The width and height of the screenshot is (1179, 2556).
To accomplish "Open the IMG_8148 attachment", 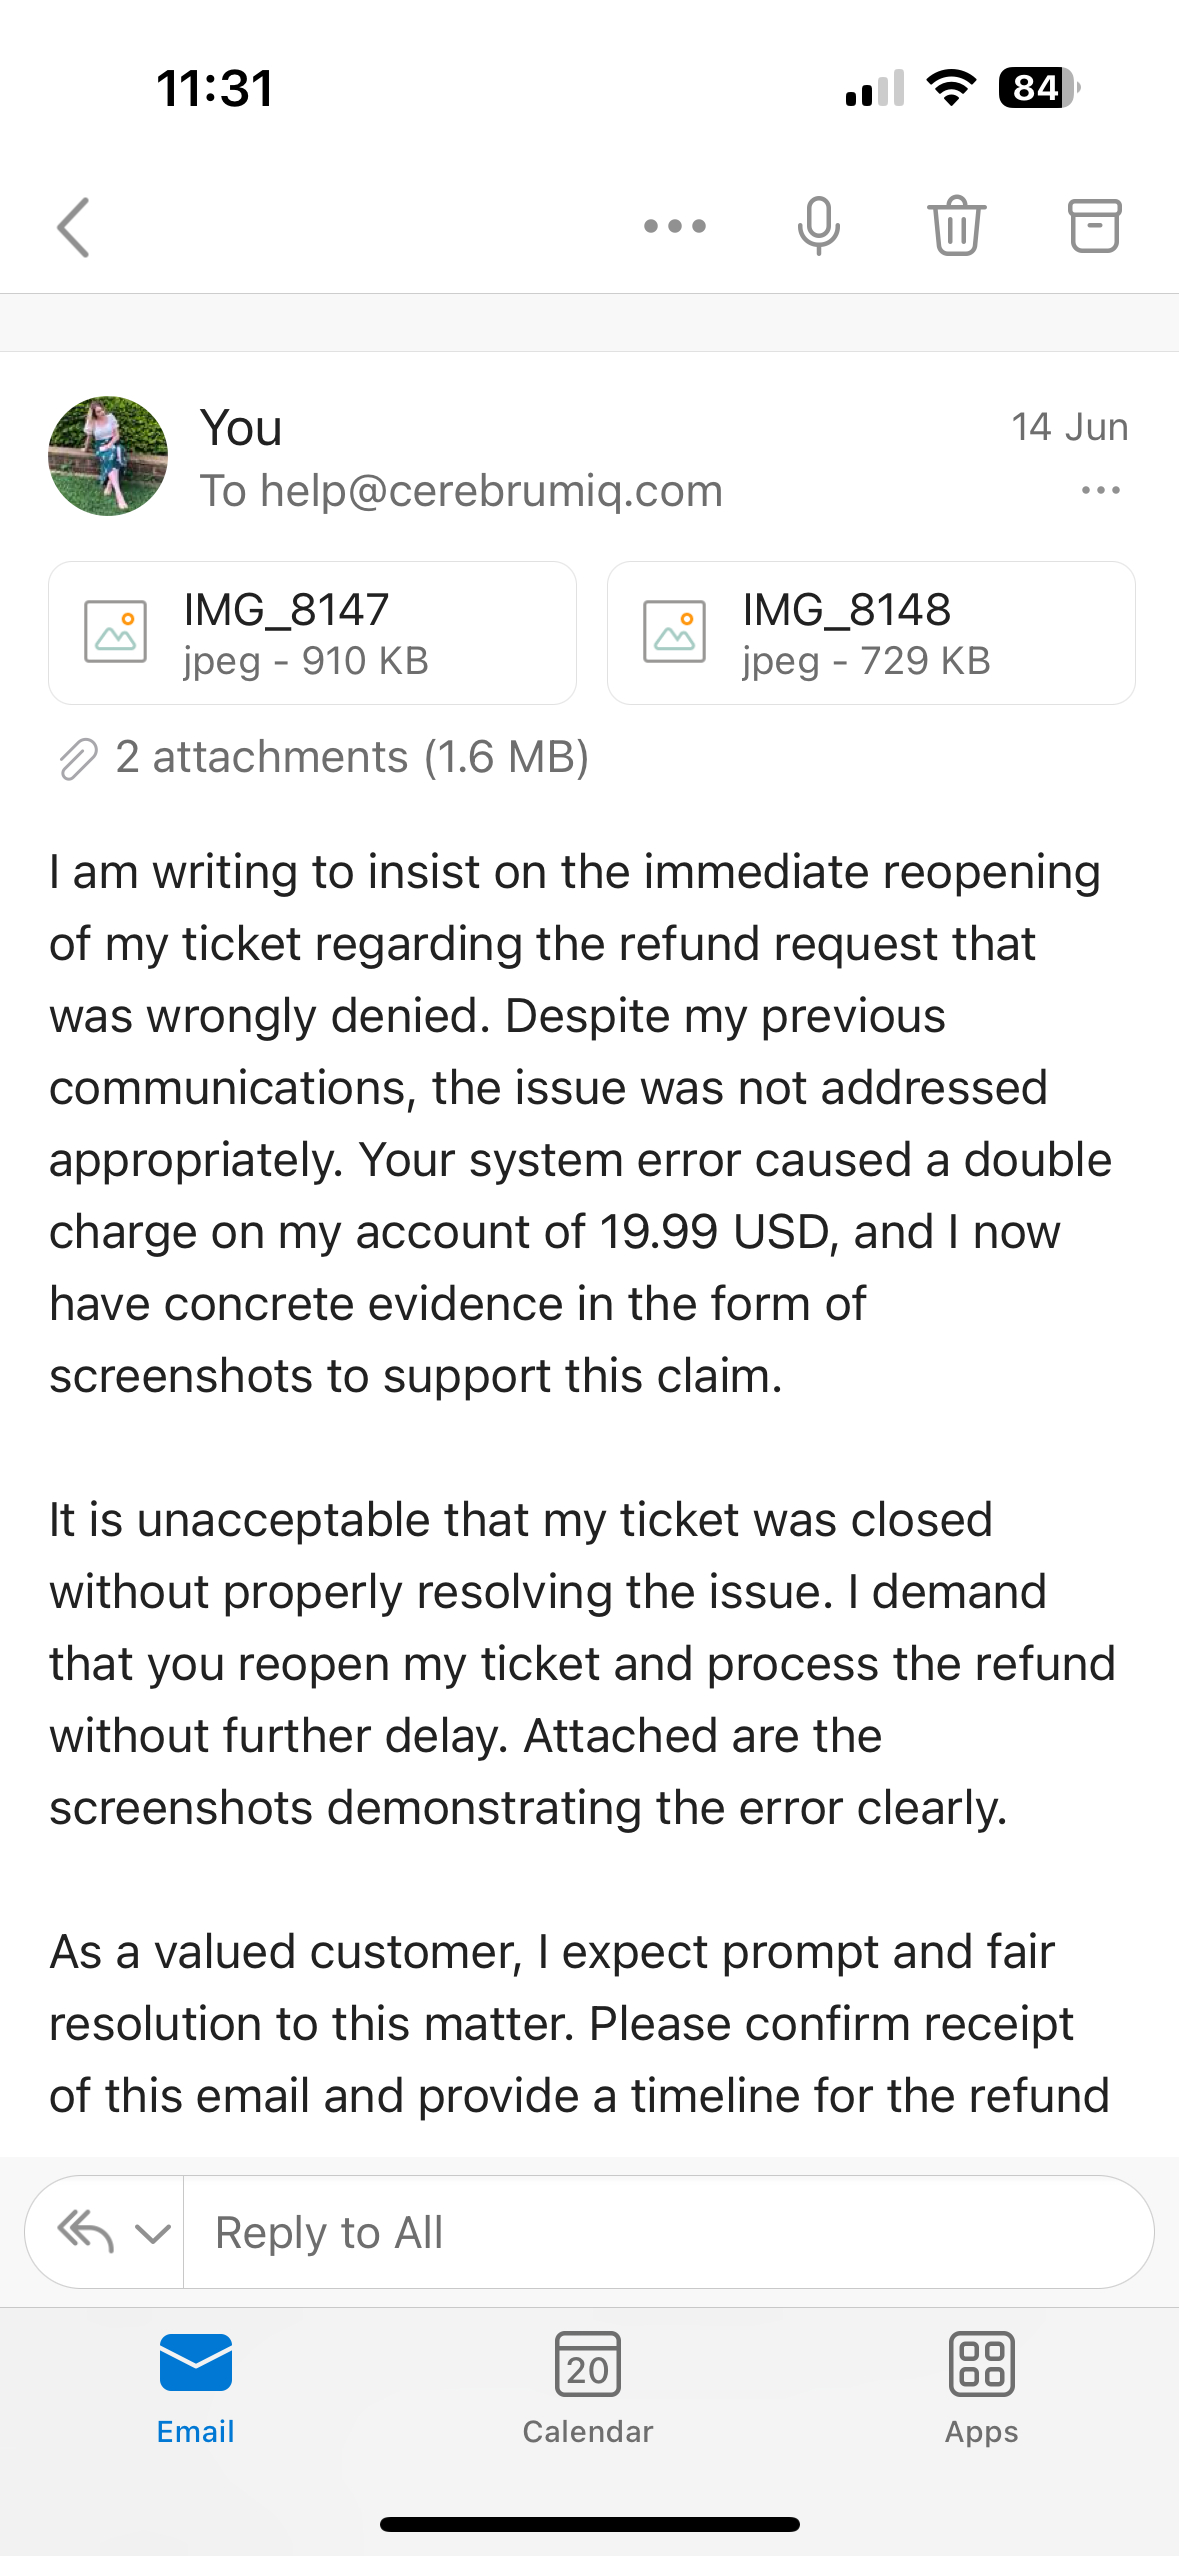I will click(870, 633).
